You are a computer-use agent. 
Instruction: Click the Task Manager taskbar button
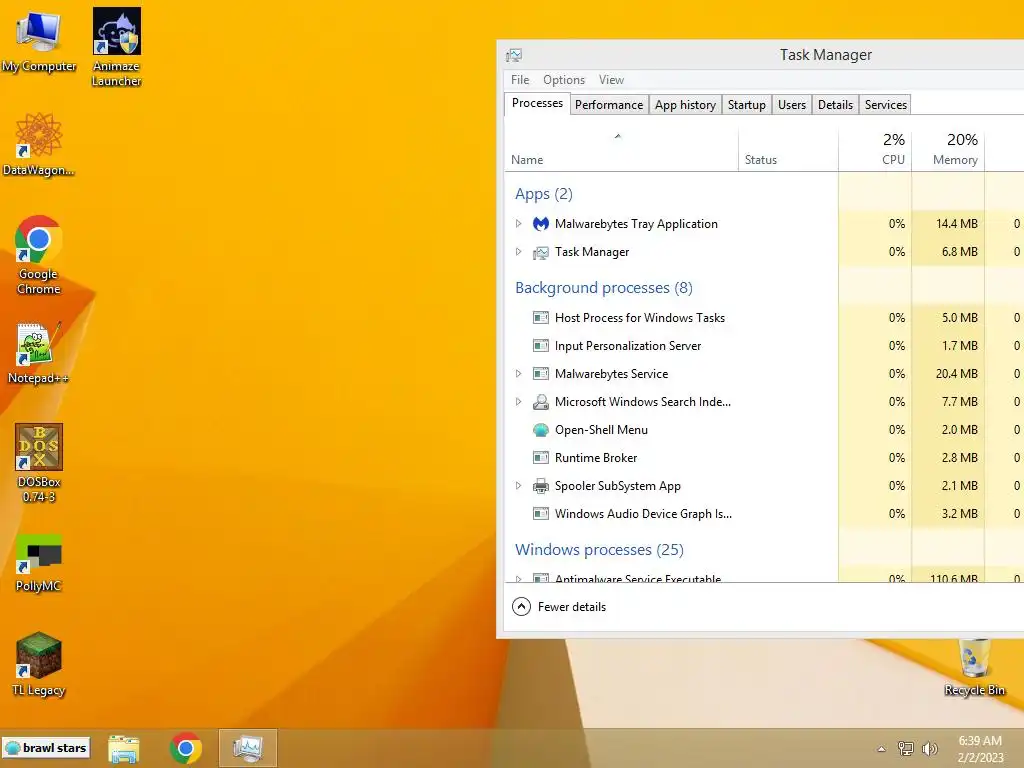tap(248, 748)
